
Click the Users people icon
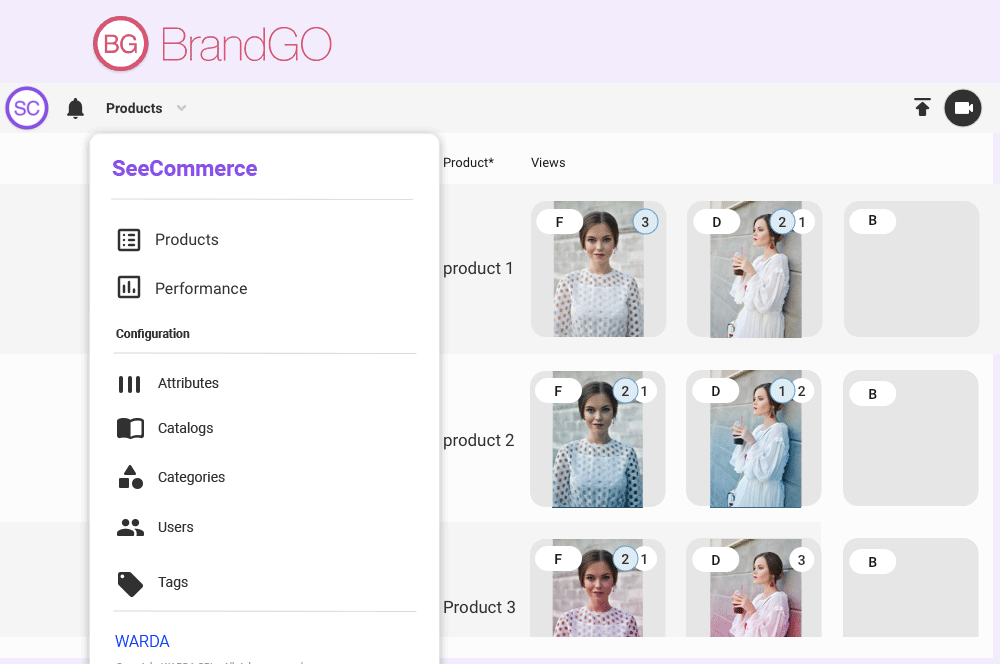pos(130,527)
